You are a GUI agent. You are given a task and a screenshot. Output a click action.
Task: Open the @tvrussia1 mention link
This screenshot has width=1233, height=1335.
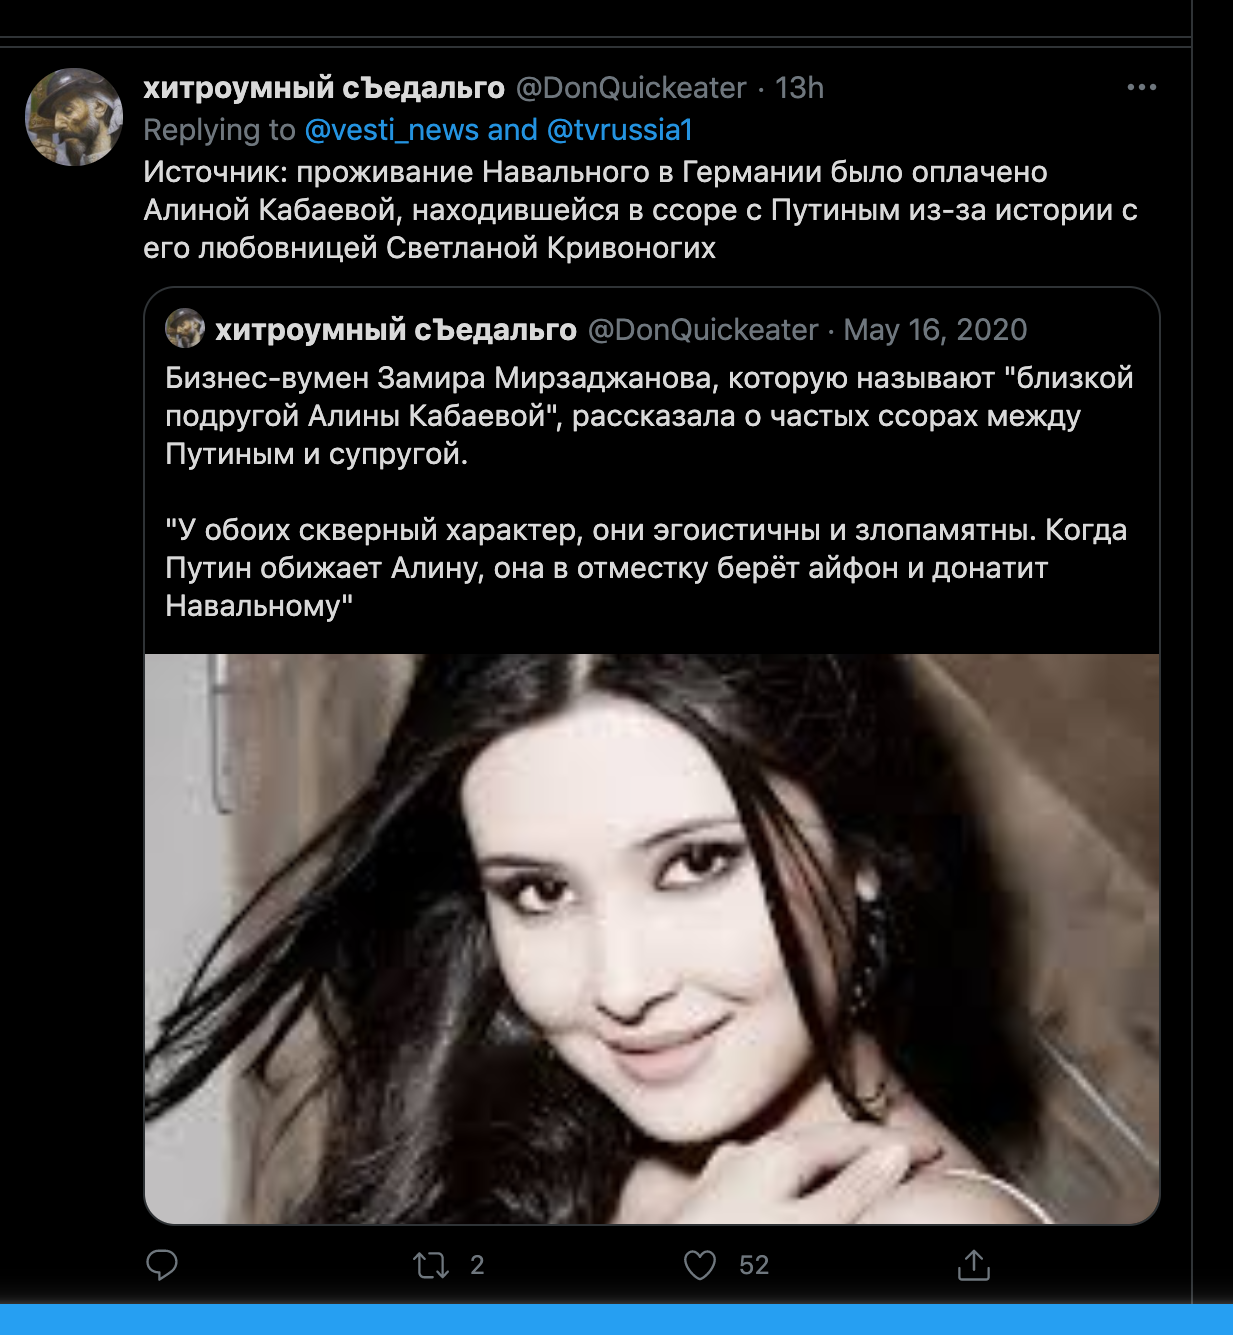tap(620, 130)
